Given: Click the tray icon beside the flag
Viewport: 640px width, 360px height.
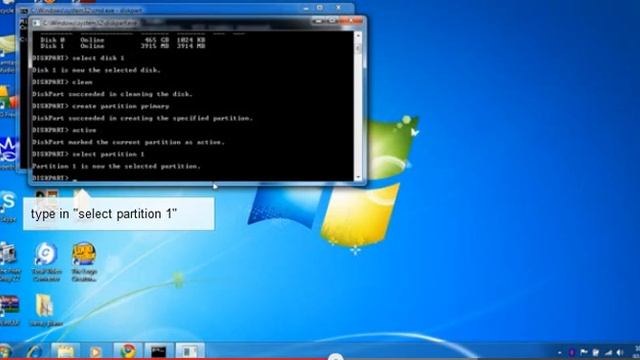Looking at the screenshot, I should click(x=596, y=352).
